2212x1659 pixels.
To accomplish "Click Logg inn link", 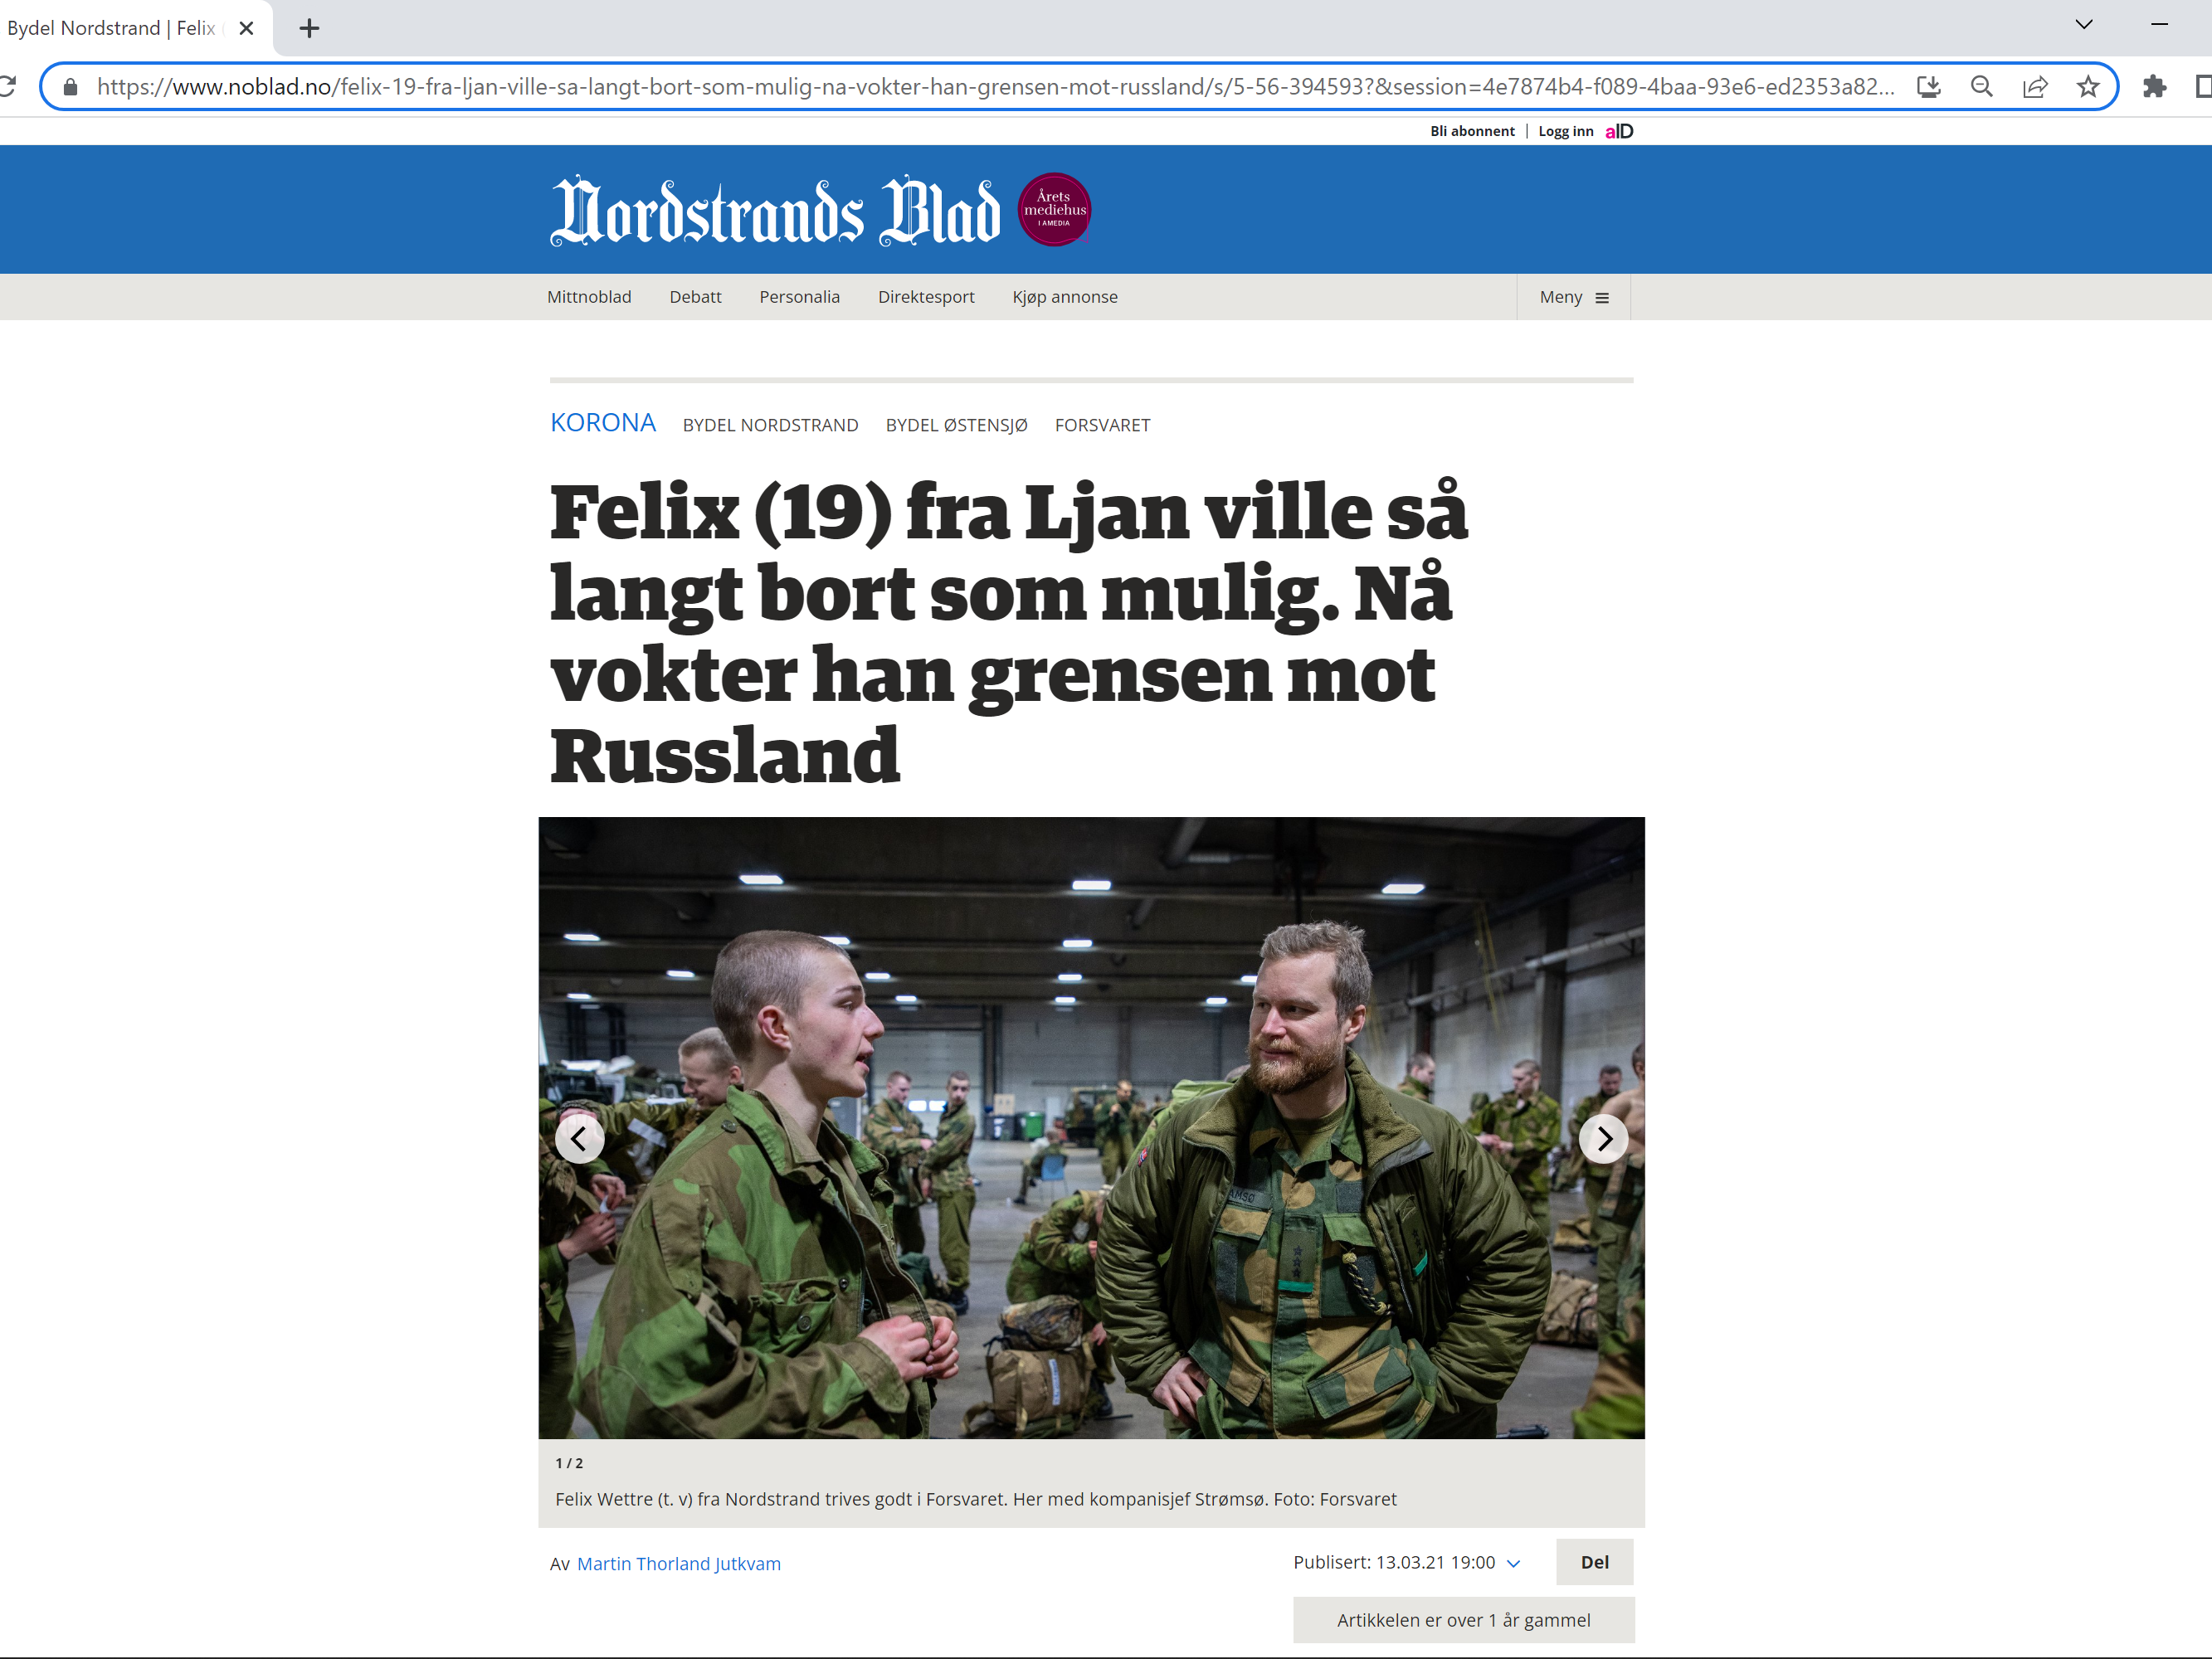I will [1565, 131].
